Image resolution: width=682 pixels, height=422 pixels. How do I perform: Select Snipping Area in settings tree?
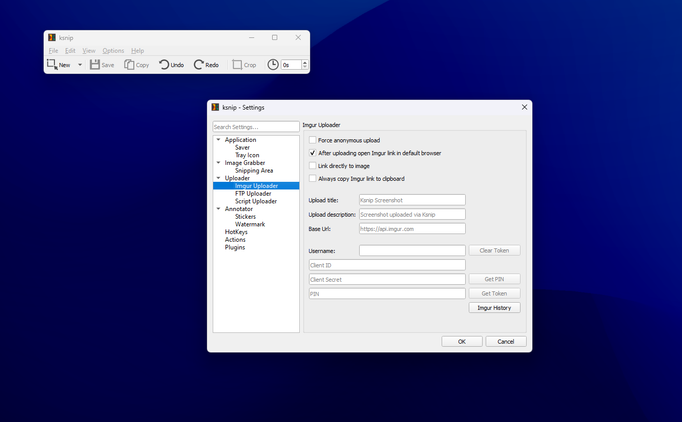point(254,171)
